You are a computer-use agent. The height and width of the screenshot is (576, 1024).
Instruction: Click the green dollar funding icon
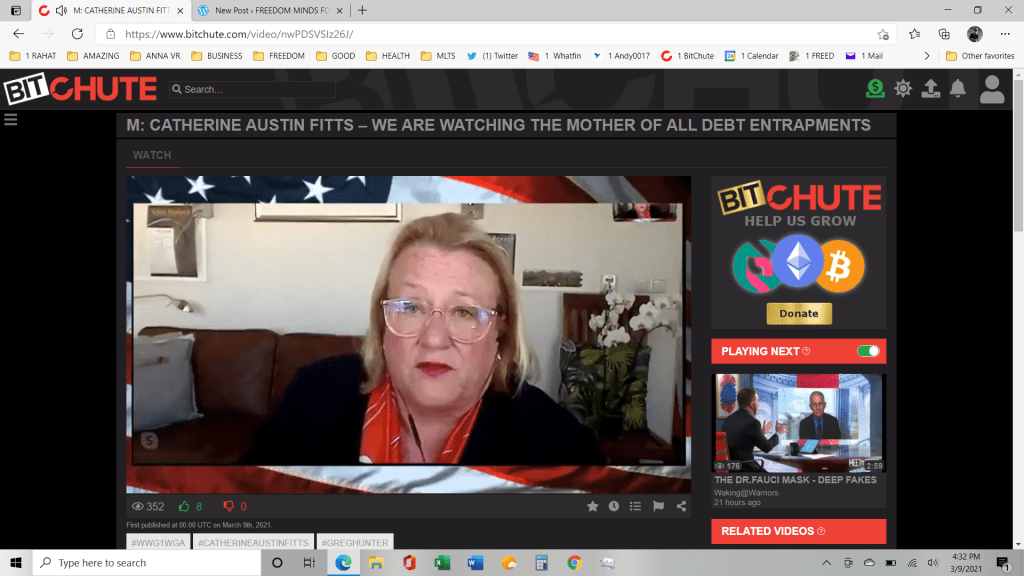875,89
